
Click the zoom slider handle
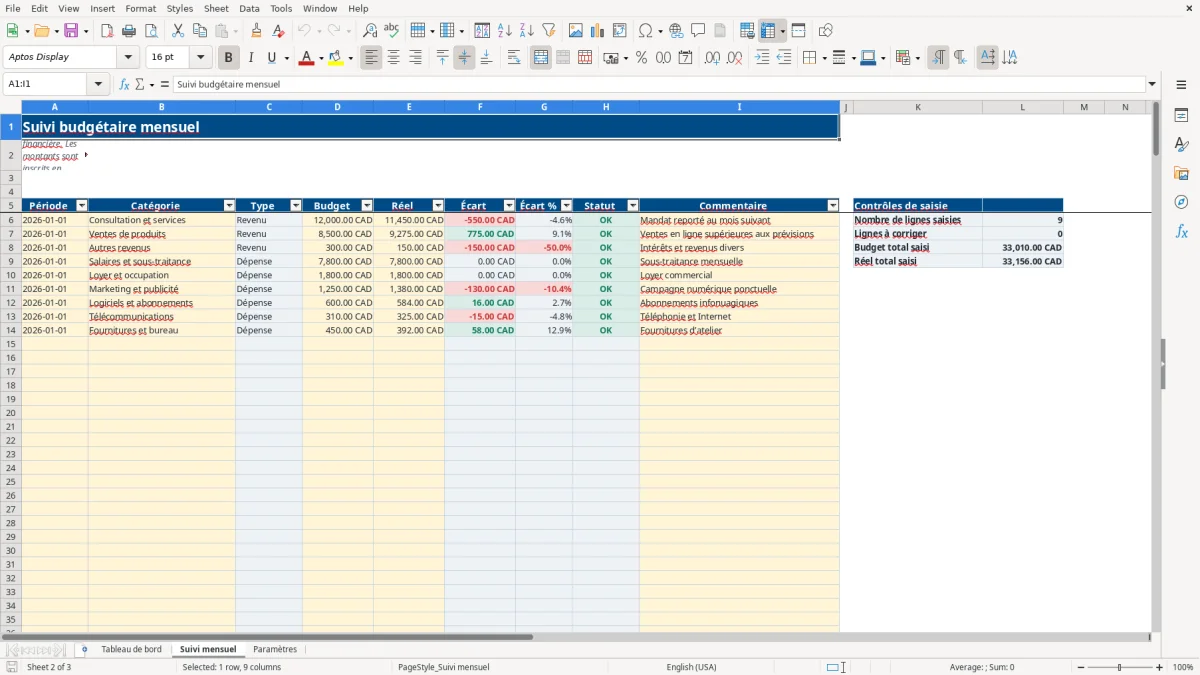(x=1120, y=667)
